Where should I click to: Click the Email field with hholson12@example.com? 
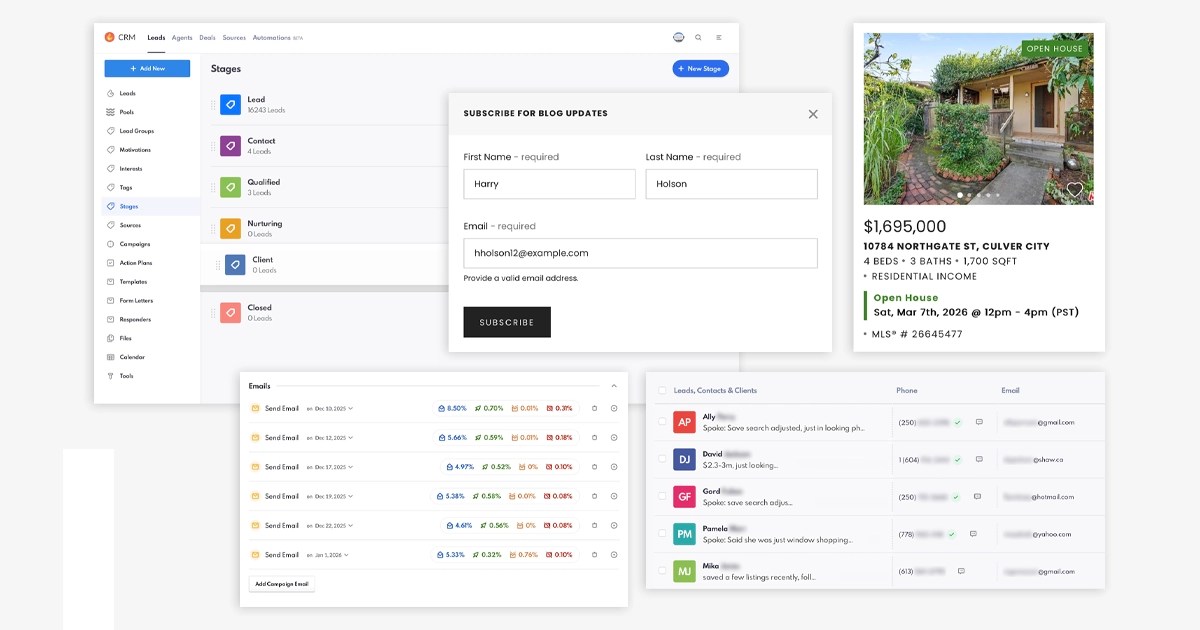point(640,253)
